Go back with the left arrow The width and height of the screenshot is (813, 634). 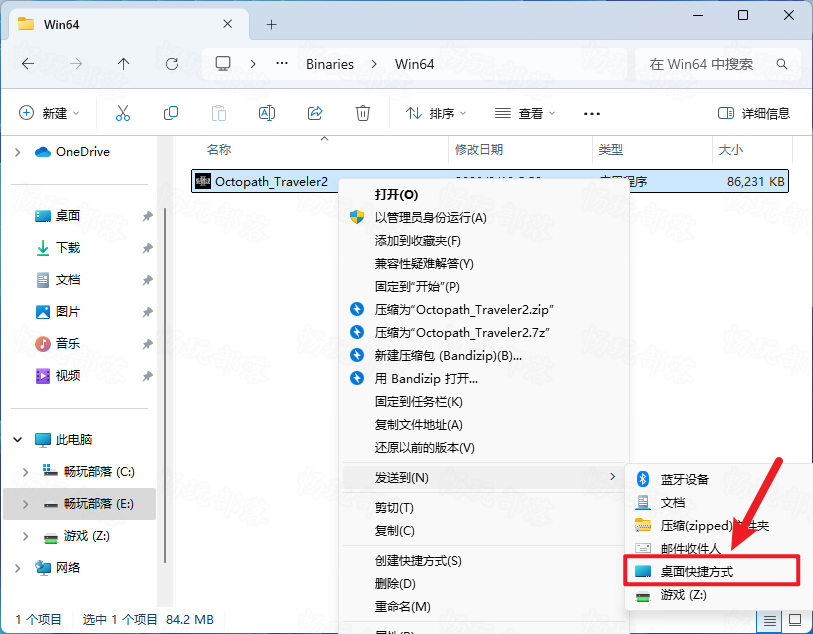[28, 64]
